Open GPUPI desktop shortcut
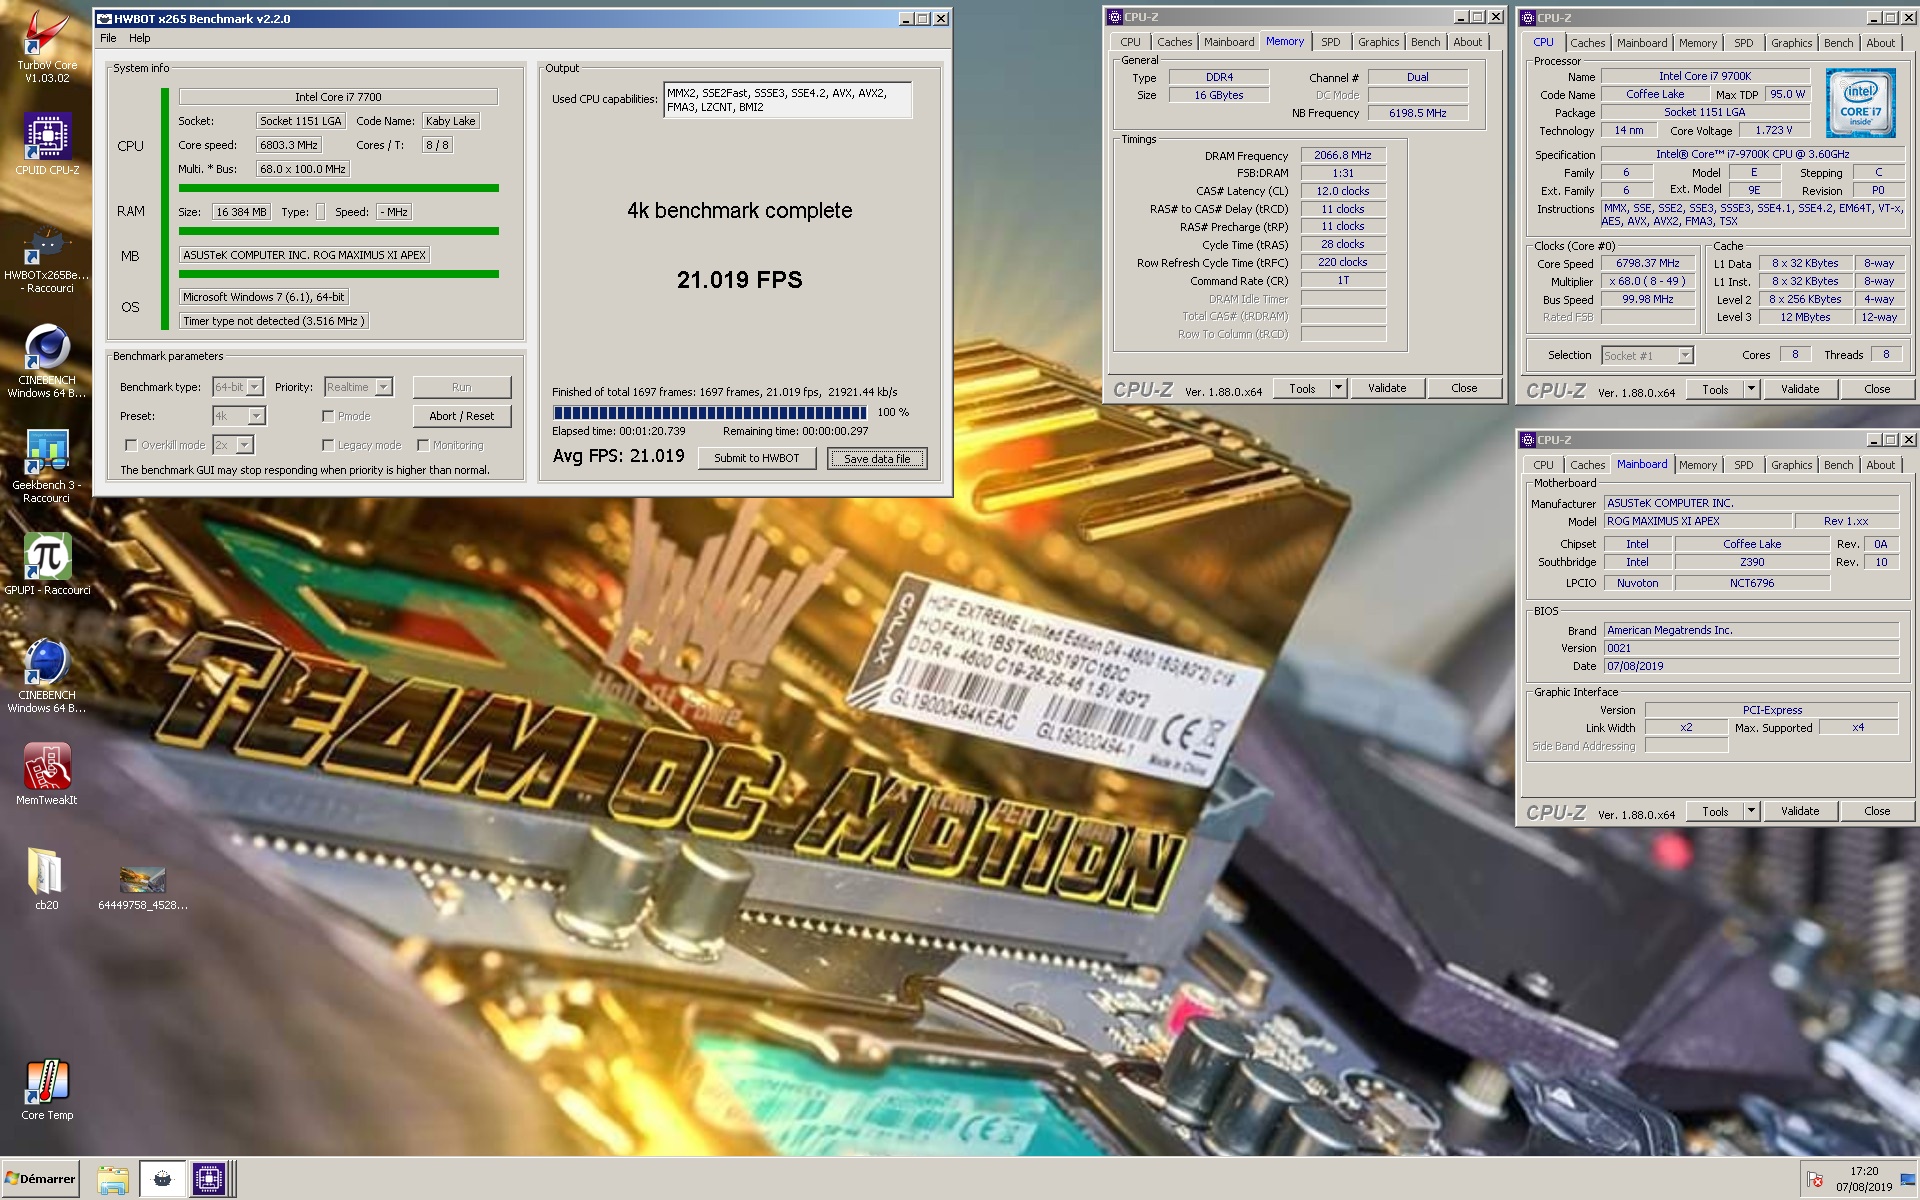 point(46,565)
